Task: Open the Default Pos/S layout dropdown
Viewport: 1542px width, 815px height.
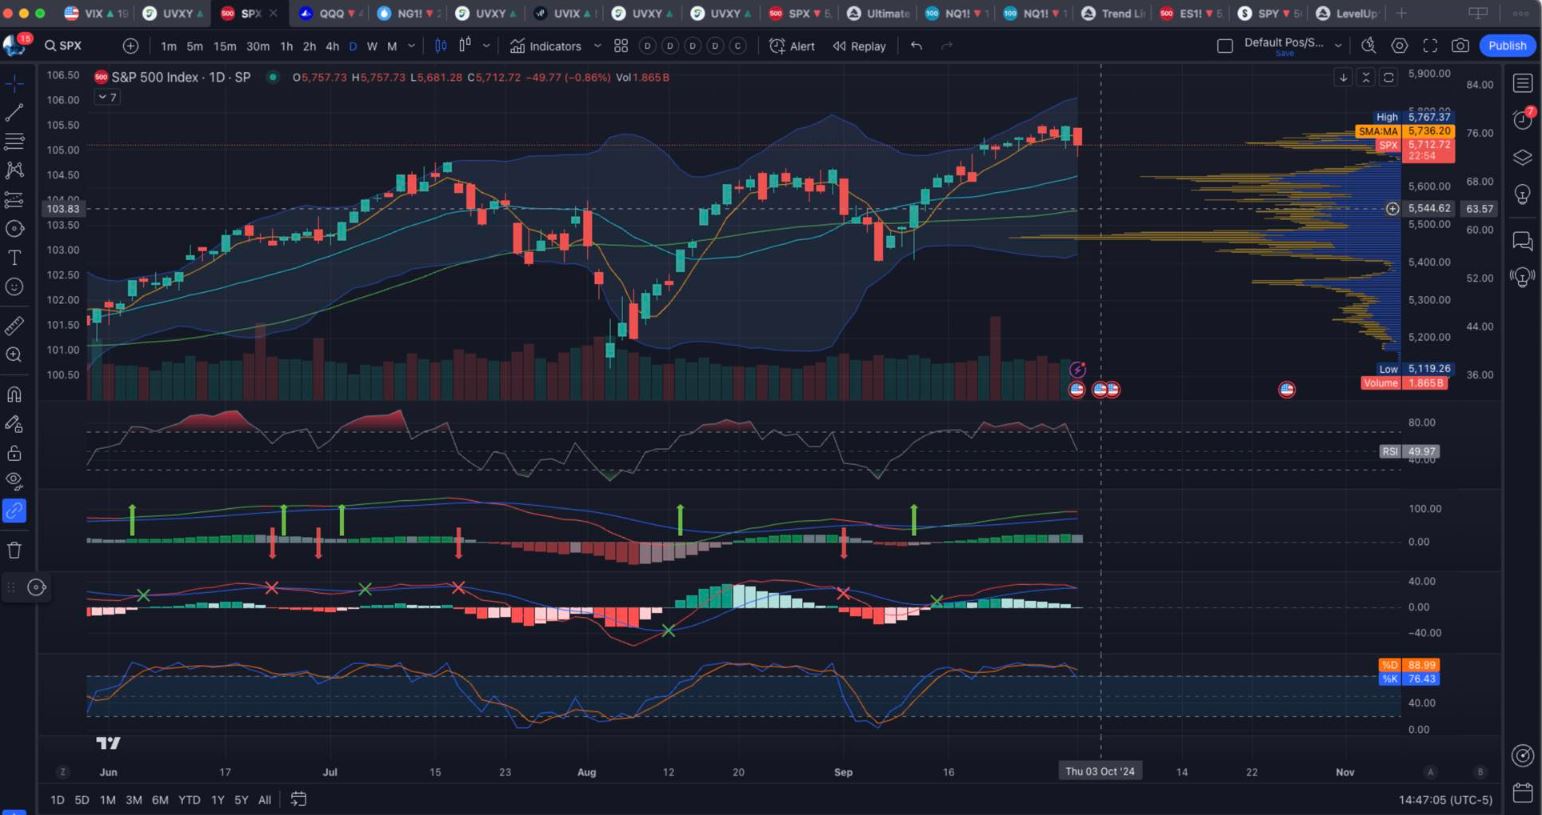Action: [x=1338, y=46]
